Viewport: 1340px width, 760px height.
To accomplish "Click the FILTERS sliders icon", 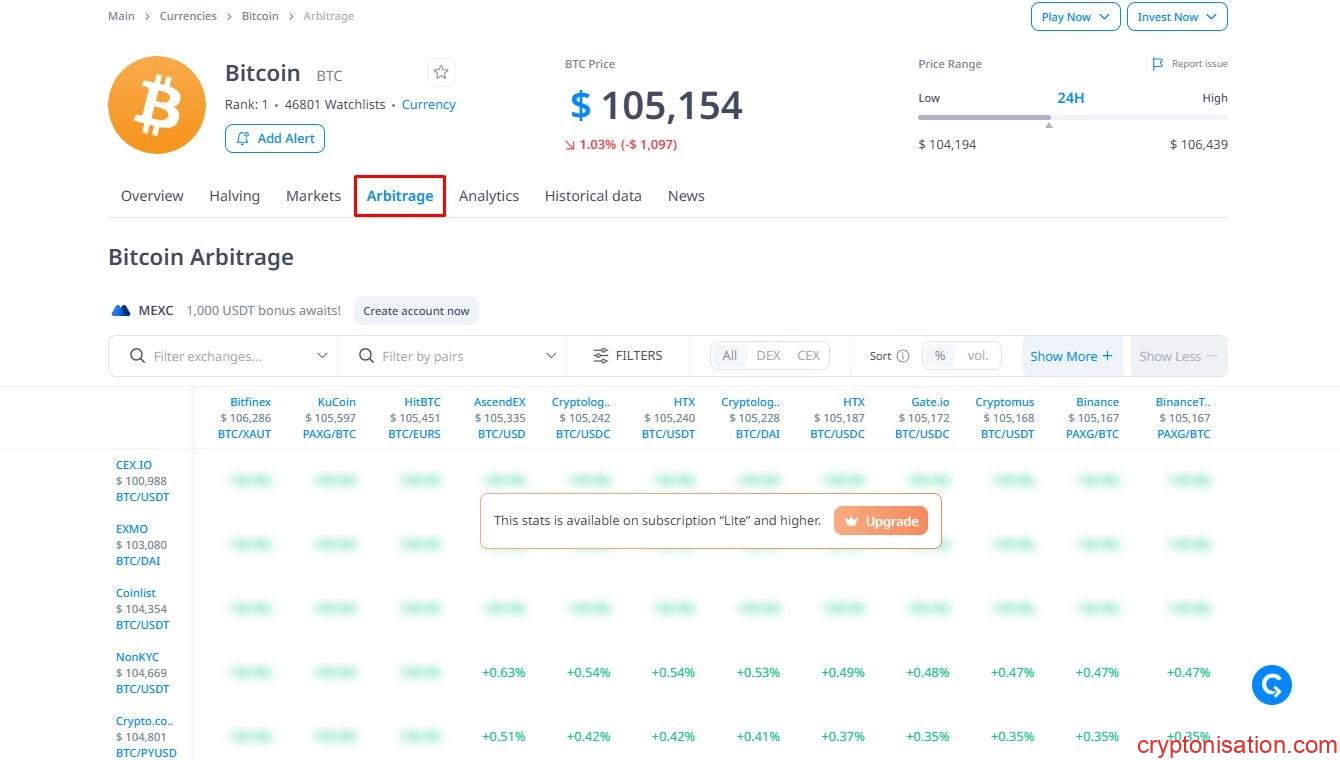I will 600,356.
